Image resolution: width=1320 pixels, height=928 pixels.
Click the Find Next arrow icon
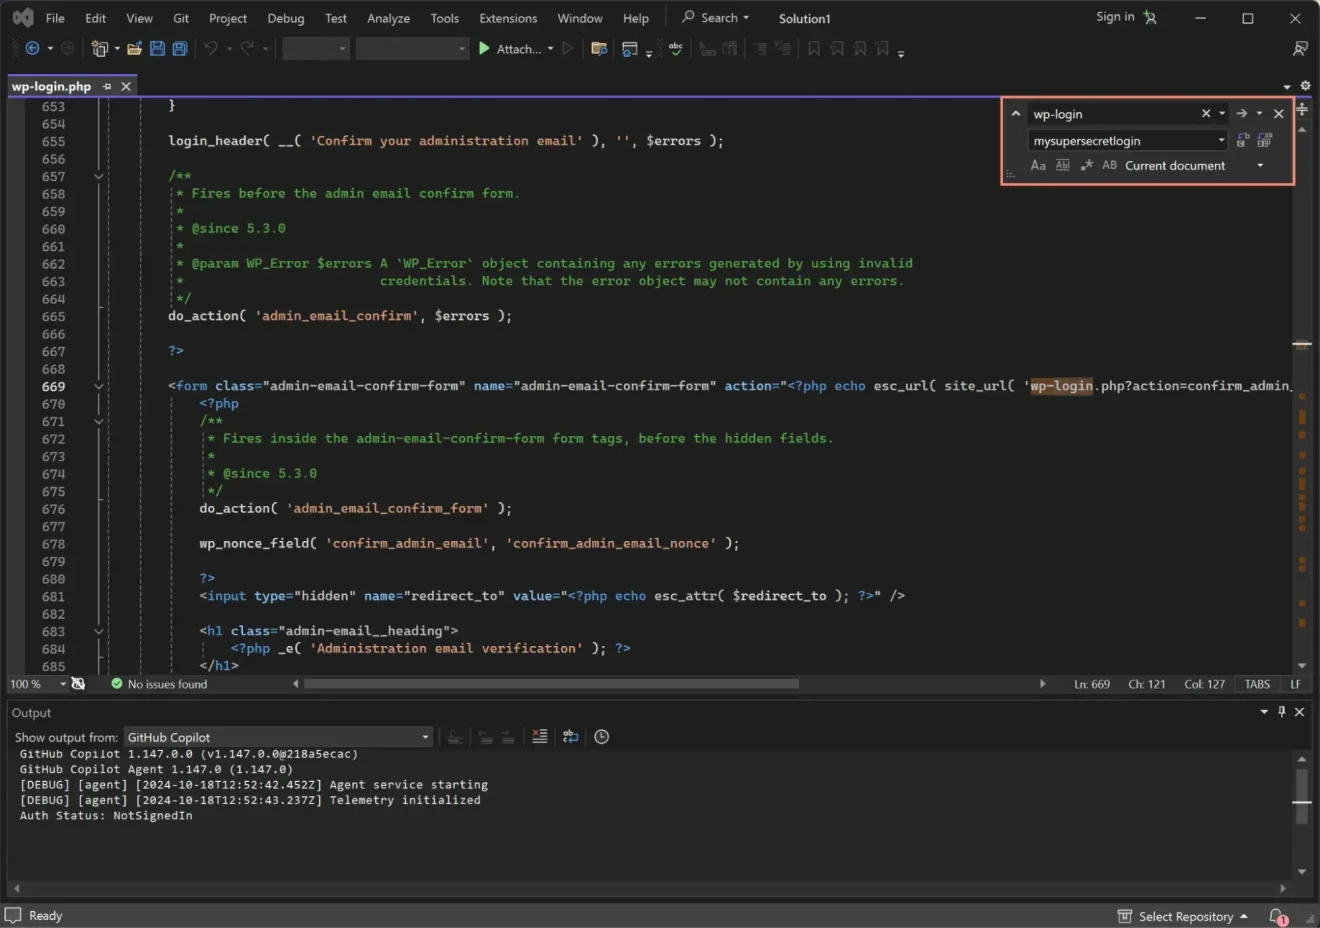tap(1241, 113)
